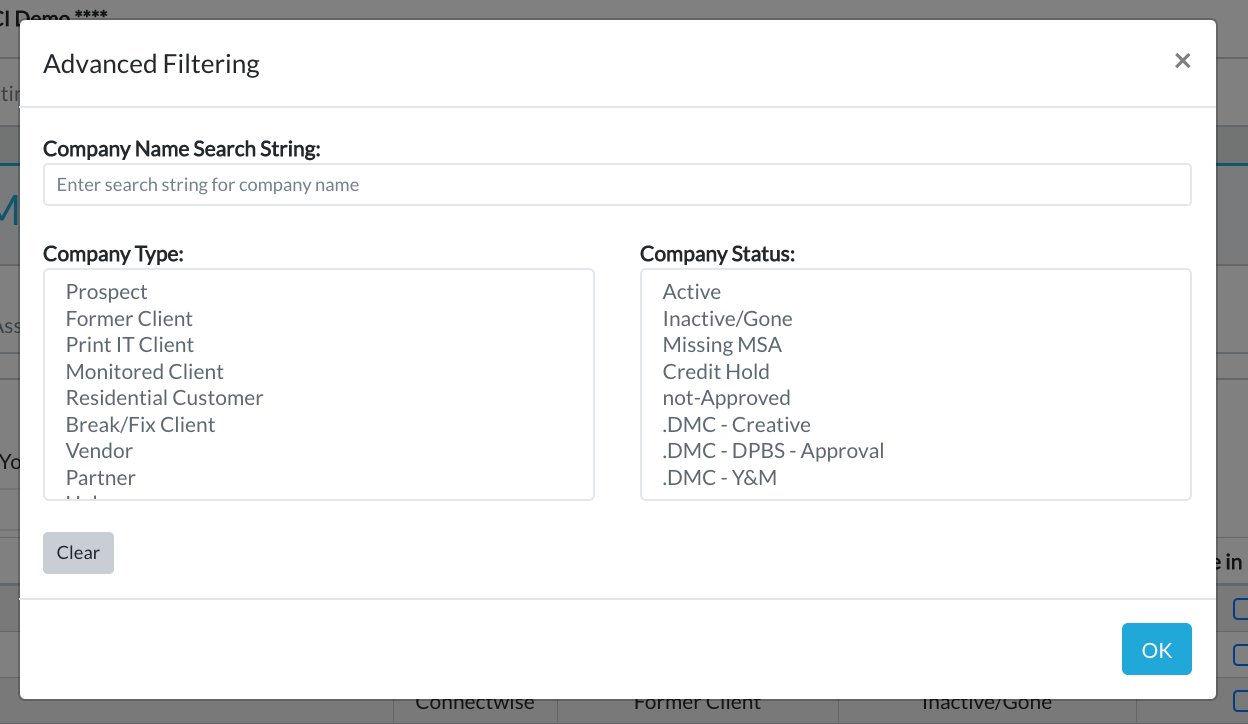The image size is (1248, 724).
Task: Select Active company status
Action: [692, 292]
